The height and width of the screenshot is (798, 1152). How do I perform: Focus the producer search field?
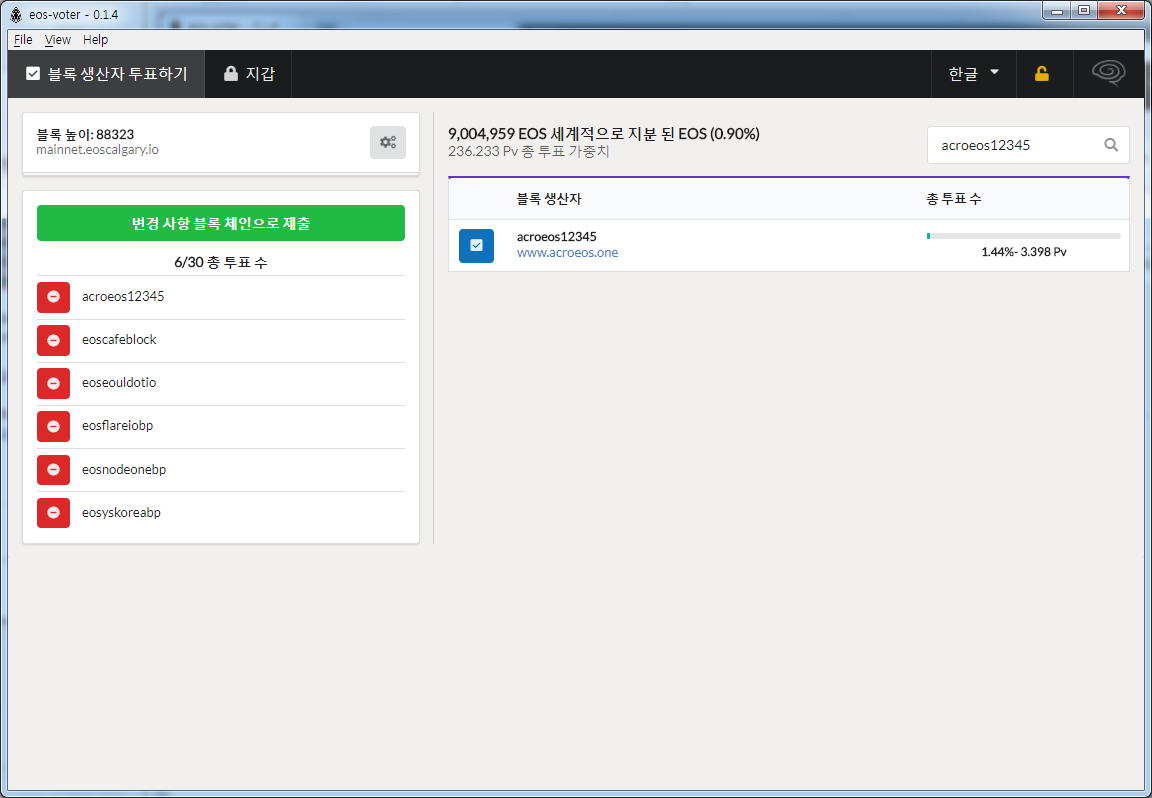tap(1028, 145)
